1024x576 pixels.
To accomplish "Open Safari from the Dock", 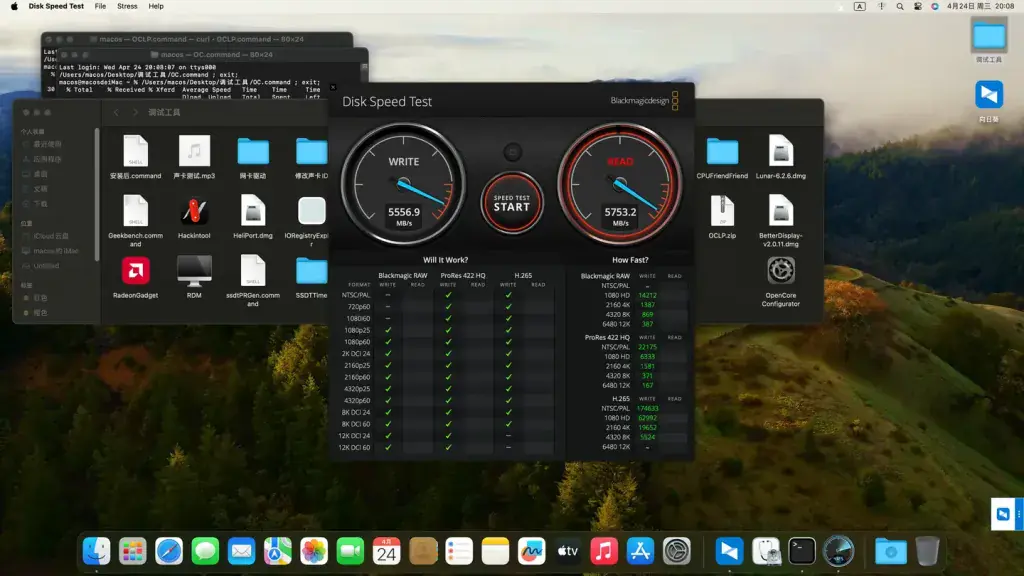I will [x=169, y=551].
